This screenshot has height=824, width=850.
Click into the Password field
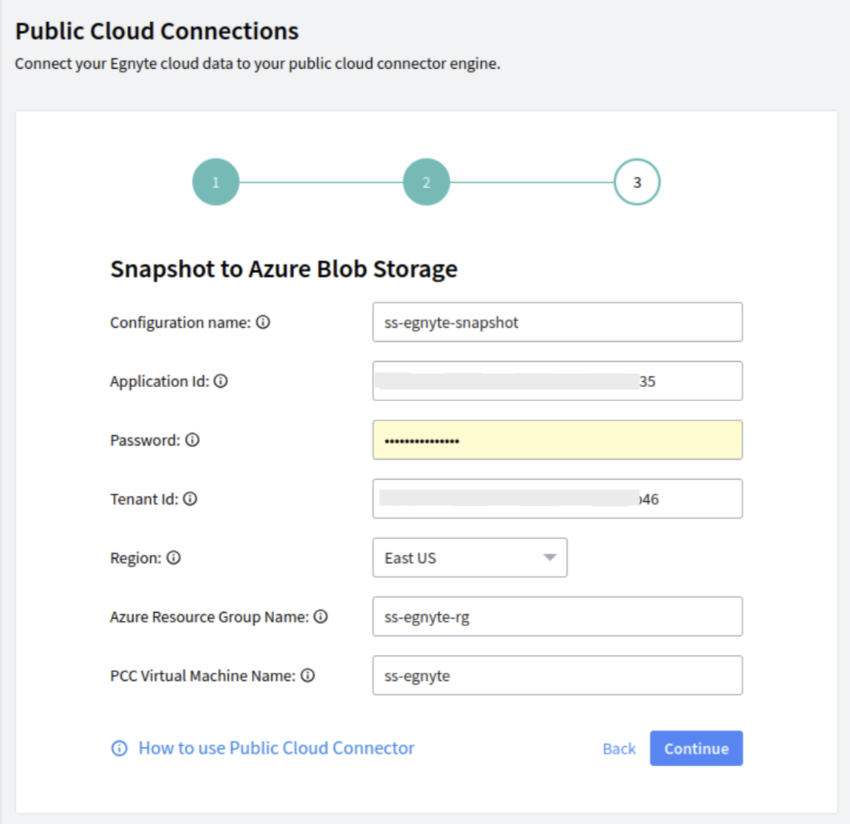[557, 440]
